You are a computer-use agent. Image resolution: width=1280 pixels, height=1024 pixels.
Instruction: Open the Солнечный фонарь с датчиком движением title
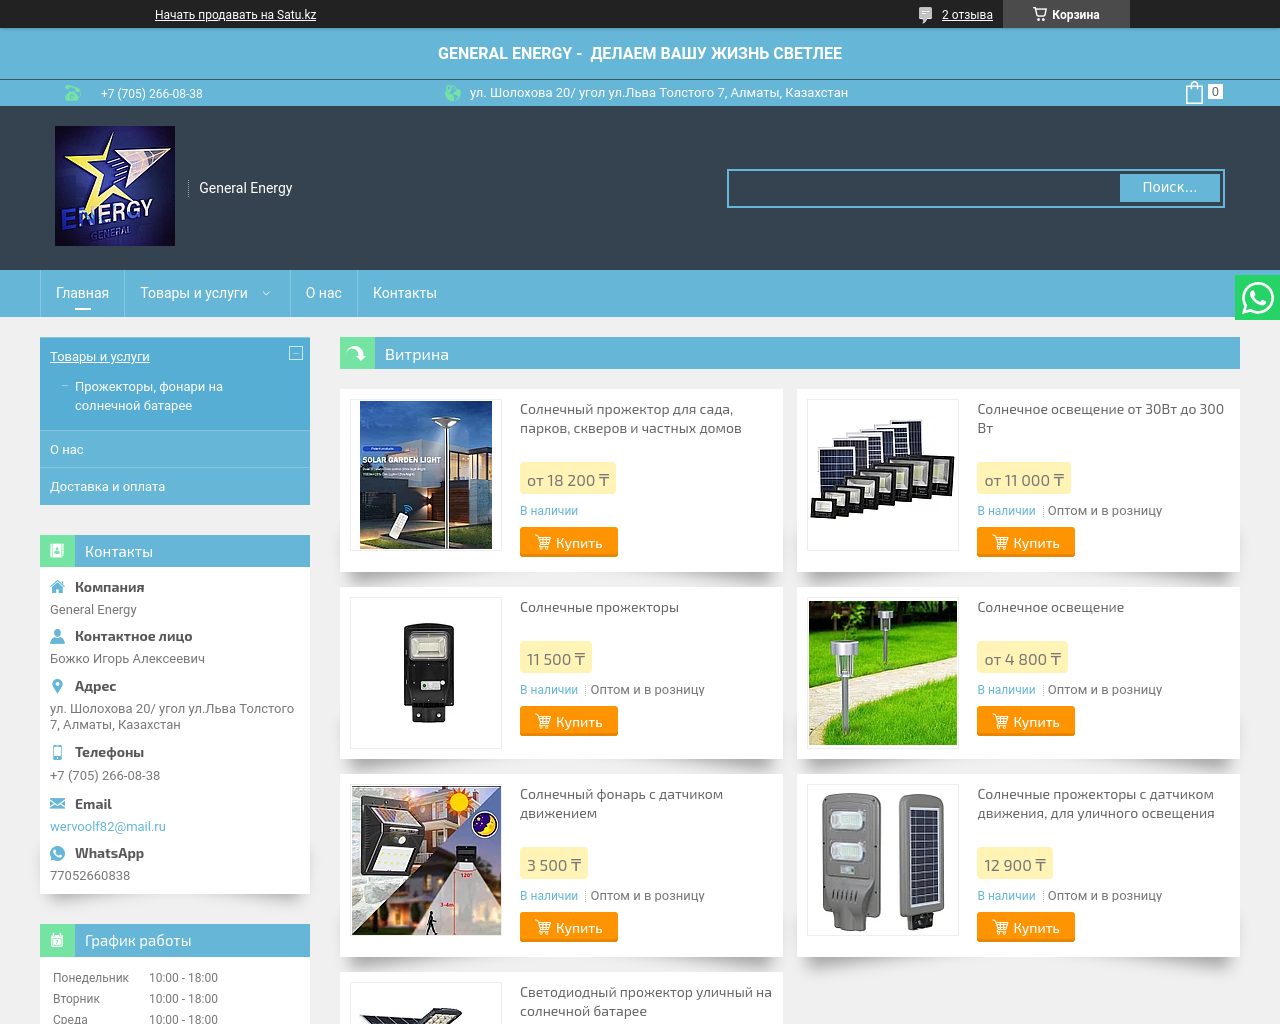tap(621, 804)
